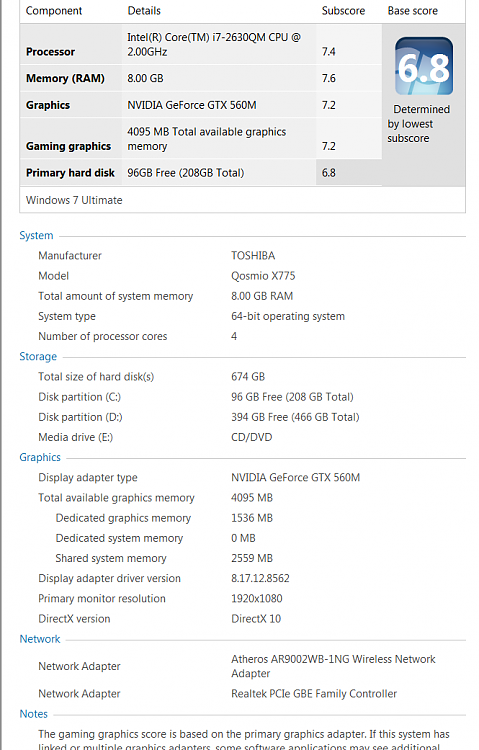Click the Primary hard disk 6.8 subscore

coord(328,173)
